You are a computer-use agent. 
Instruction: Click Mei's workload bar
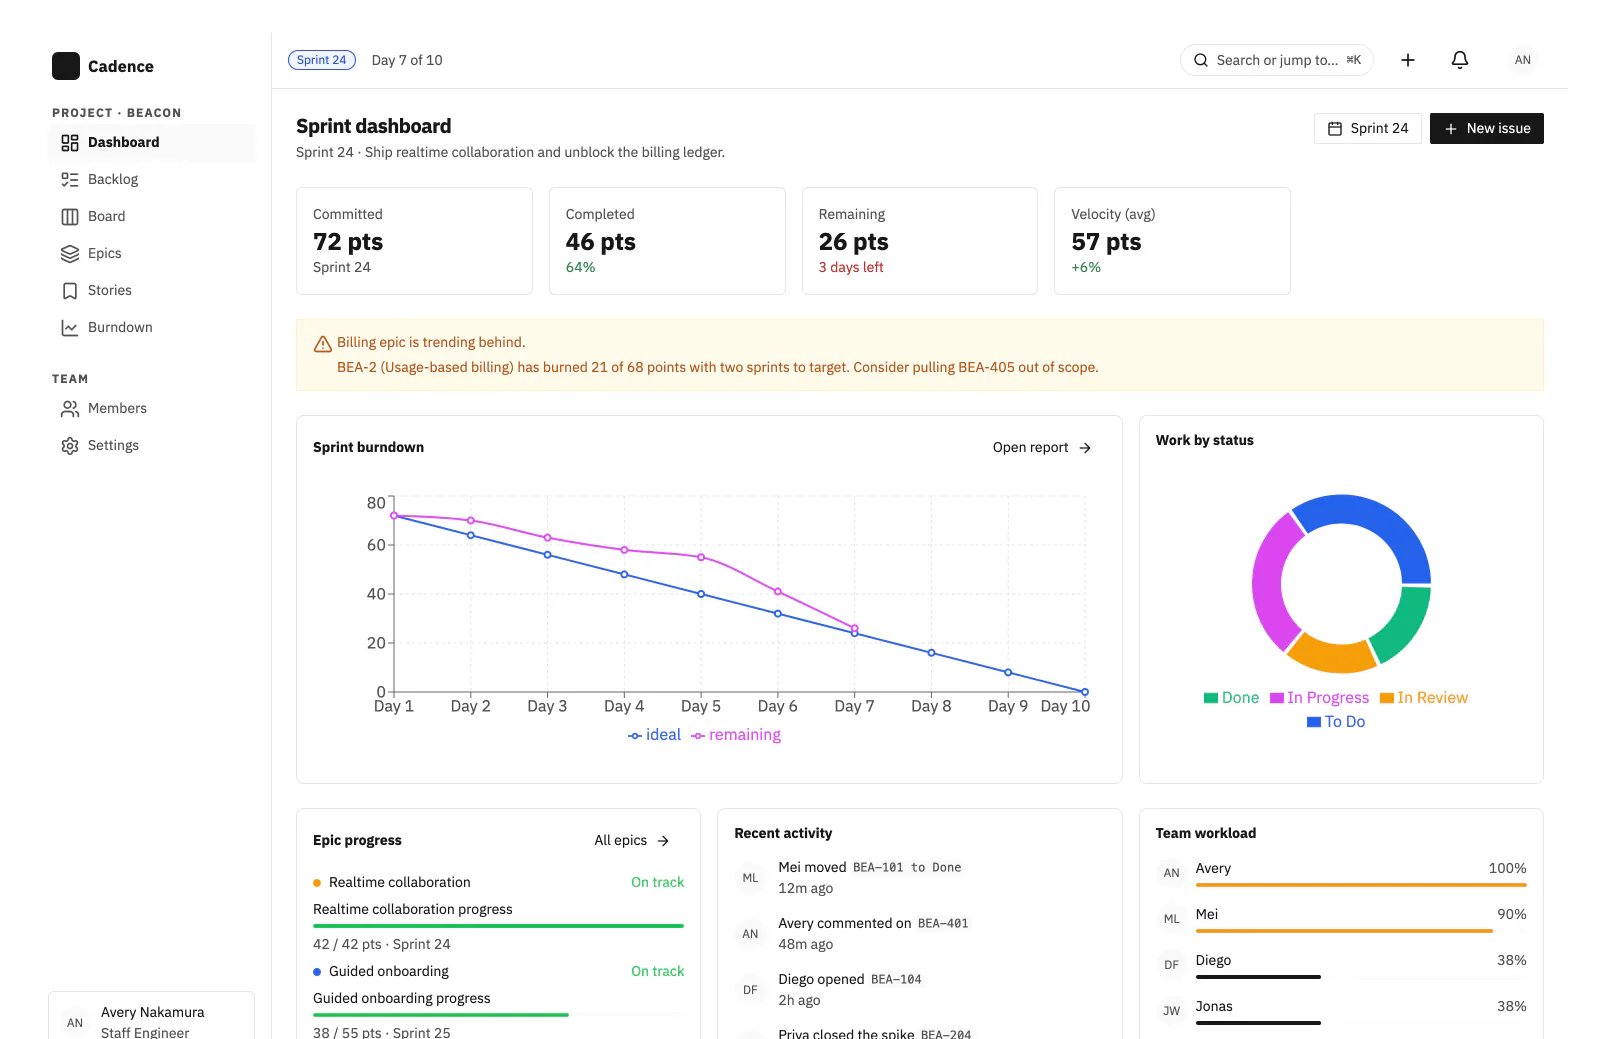[1361, 931]
